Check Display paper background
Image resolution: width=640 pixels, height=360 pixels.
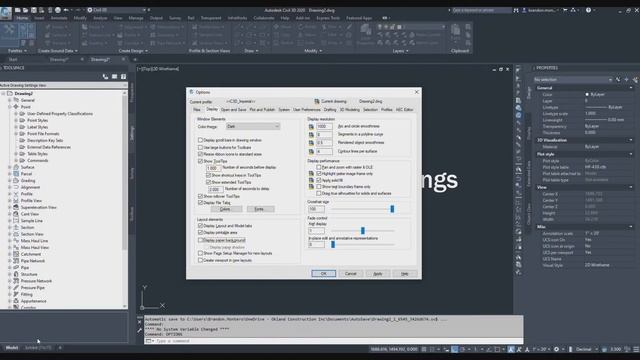coord(200,240)
